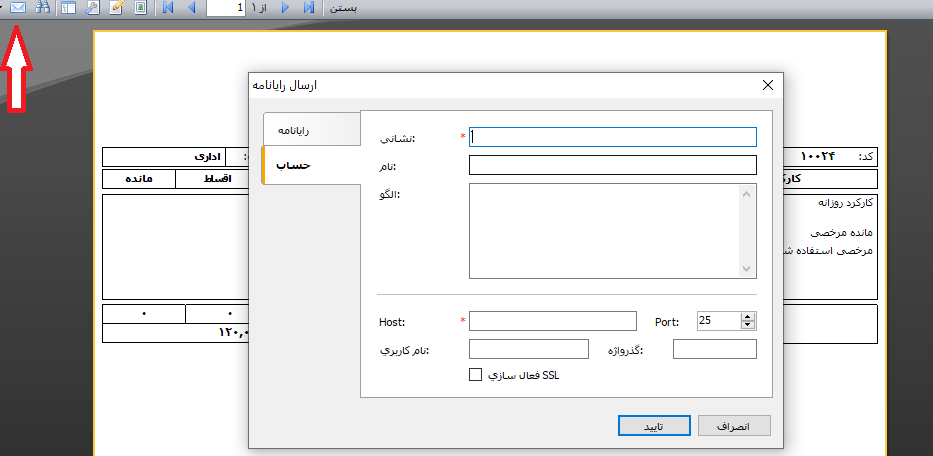Click the full screen page icon
933x456 pixels.
140,8
